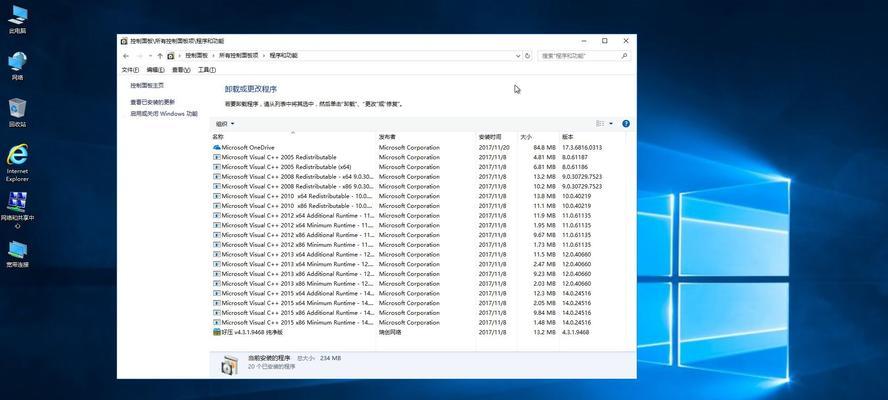Select Visual C++ 2012 x64 Additional Runtime
This screenshot has height=400, width=888.
click(x=419, y=215)
